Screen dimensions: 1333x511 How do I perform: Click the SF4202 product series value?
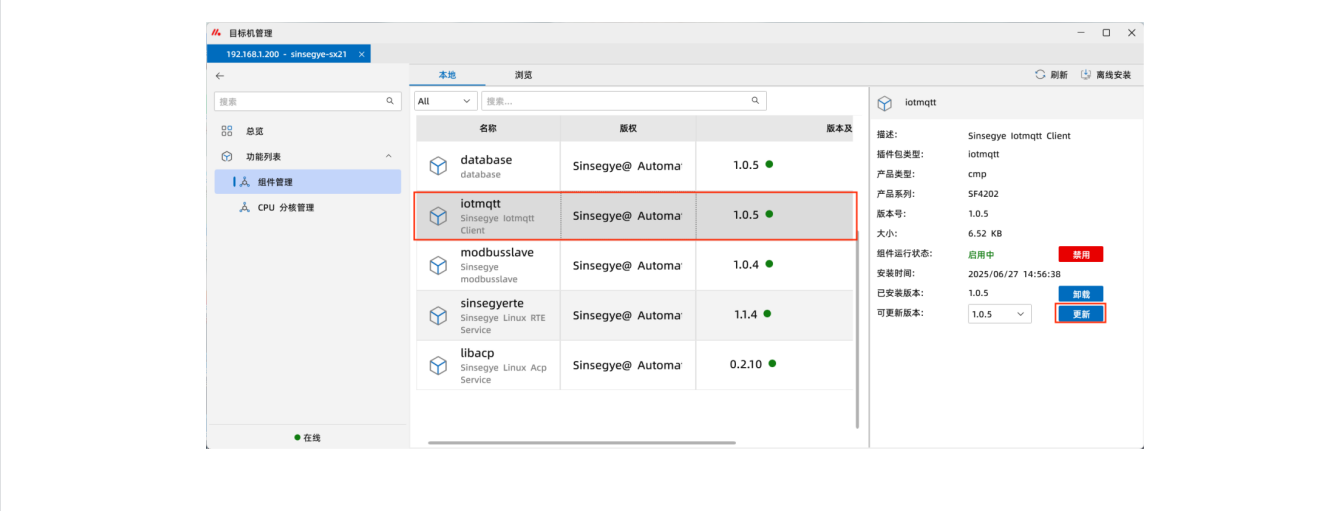[x=985, y=194]
